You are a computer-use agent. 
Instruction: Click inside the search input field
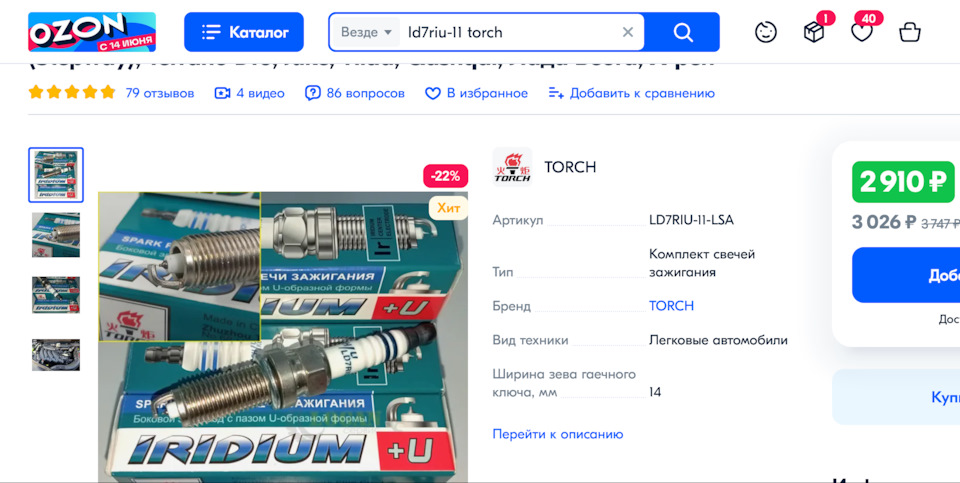(508, 32)
